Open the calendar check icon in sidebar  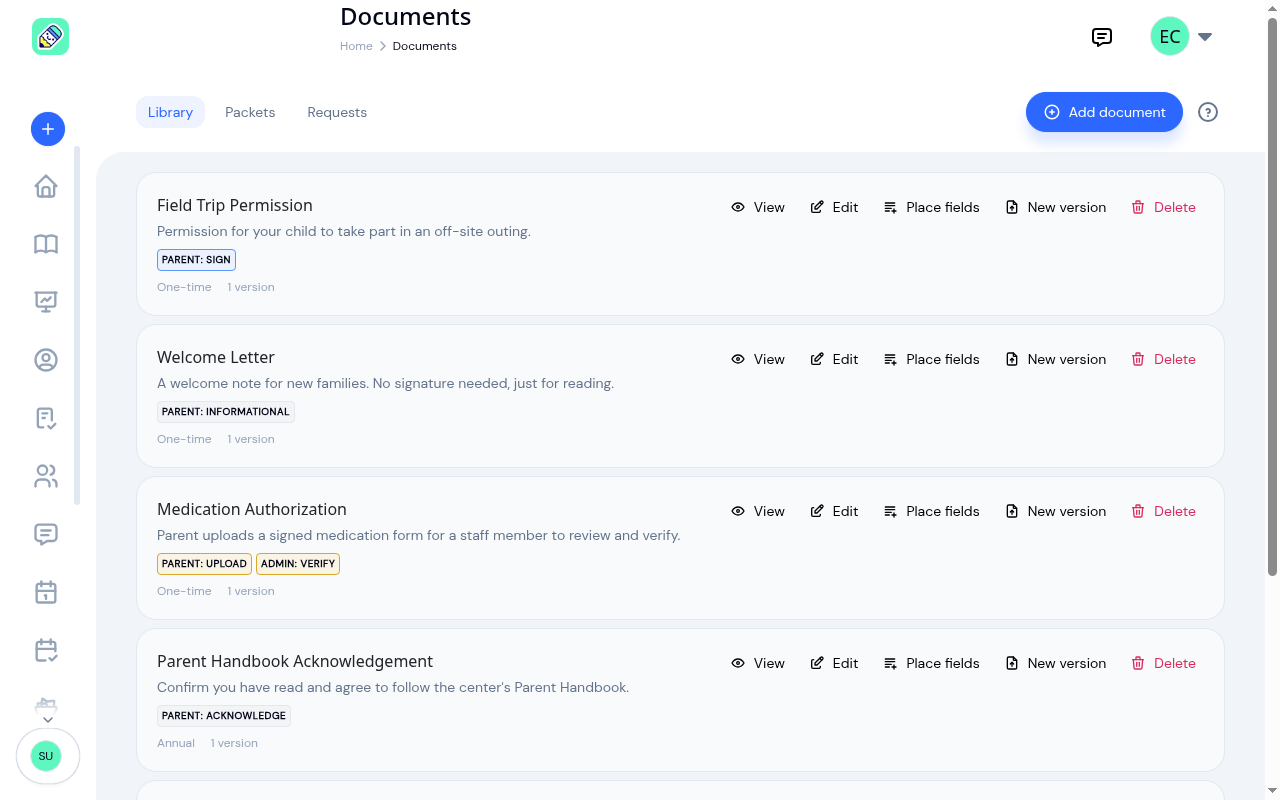pos(46,650)
